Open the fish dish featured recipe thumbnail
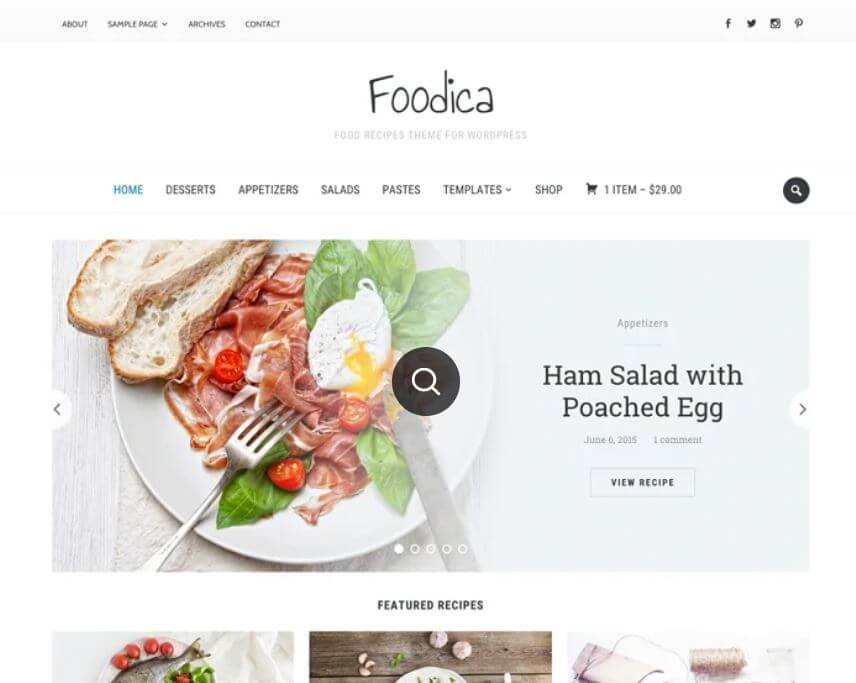856x683 pixels. 173,657
